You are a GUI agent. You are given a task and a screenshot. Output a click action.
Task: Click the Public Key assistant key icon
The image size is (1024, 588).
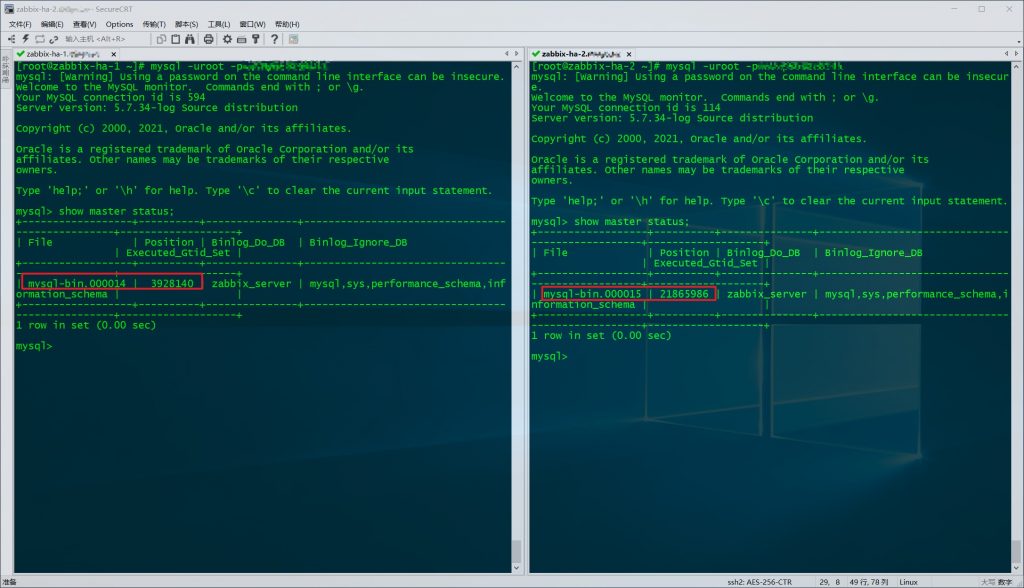tap(256, 39)
